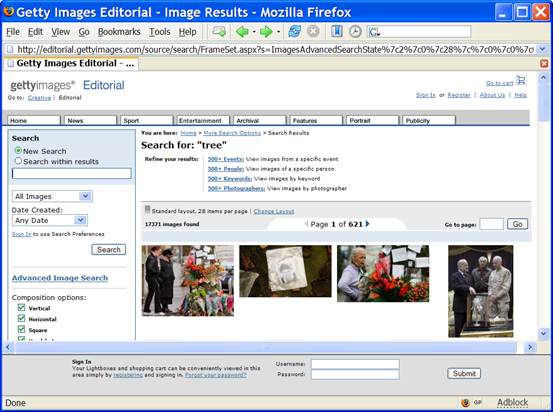Click the Creative link under logo

[39, 98]
